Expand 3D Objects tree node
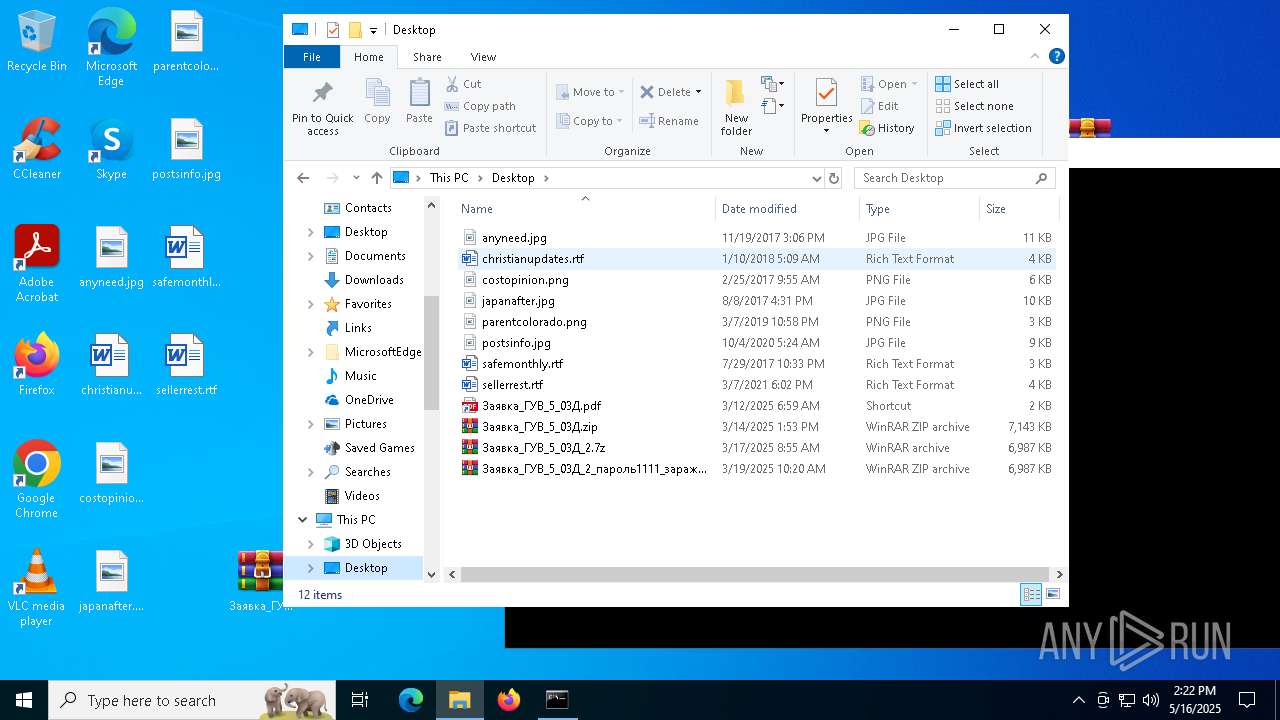Viewport: 1280px width, 720px height. pos(311,544)
